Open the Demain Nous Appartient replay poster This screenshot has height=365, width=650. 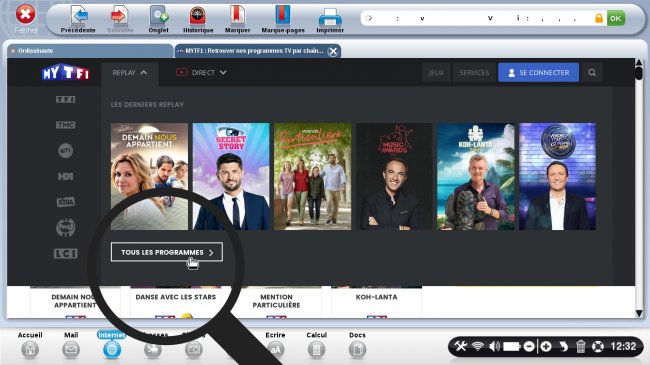(x=149, y=176)
